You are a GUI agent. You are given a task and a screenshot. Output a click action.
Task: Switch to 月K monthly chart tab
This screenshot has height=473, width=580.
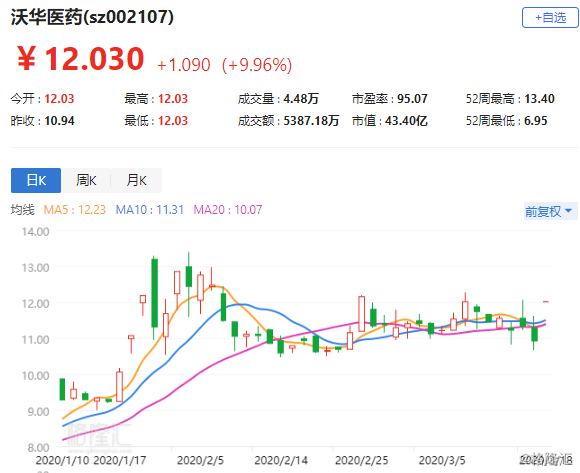click(136, 180)
